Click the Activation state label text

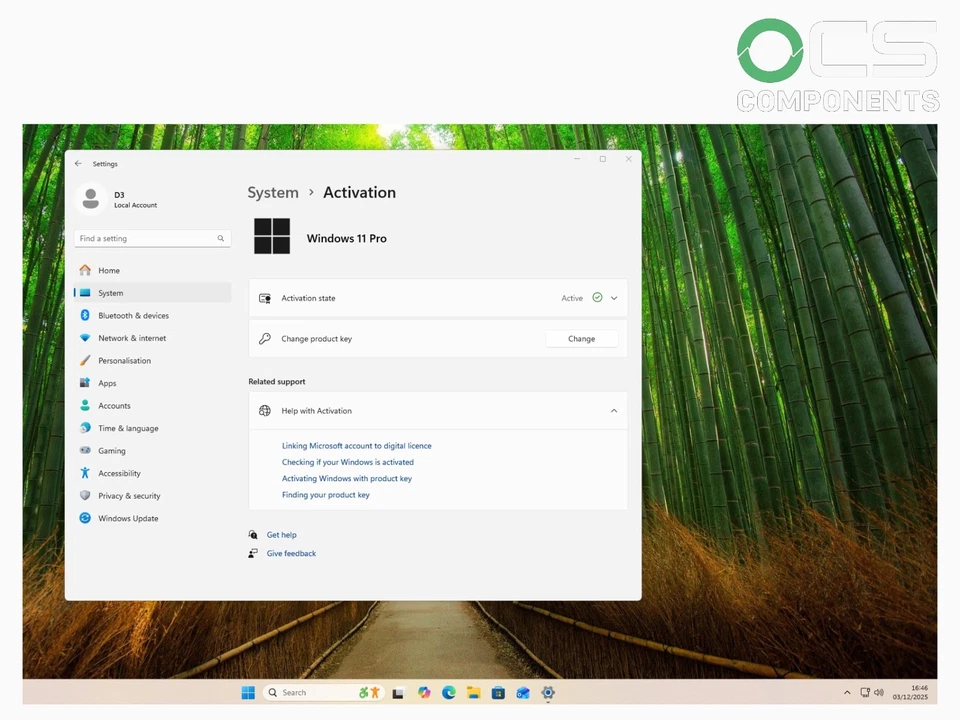[308, 298]
